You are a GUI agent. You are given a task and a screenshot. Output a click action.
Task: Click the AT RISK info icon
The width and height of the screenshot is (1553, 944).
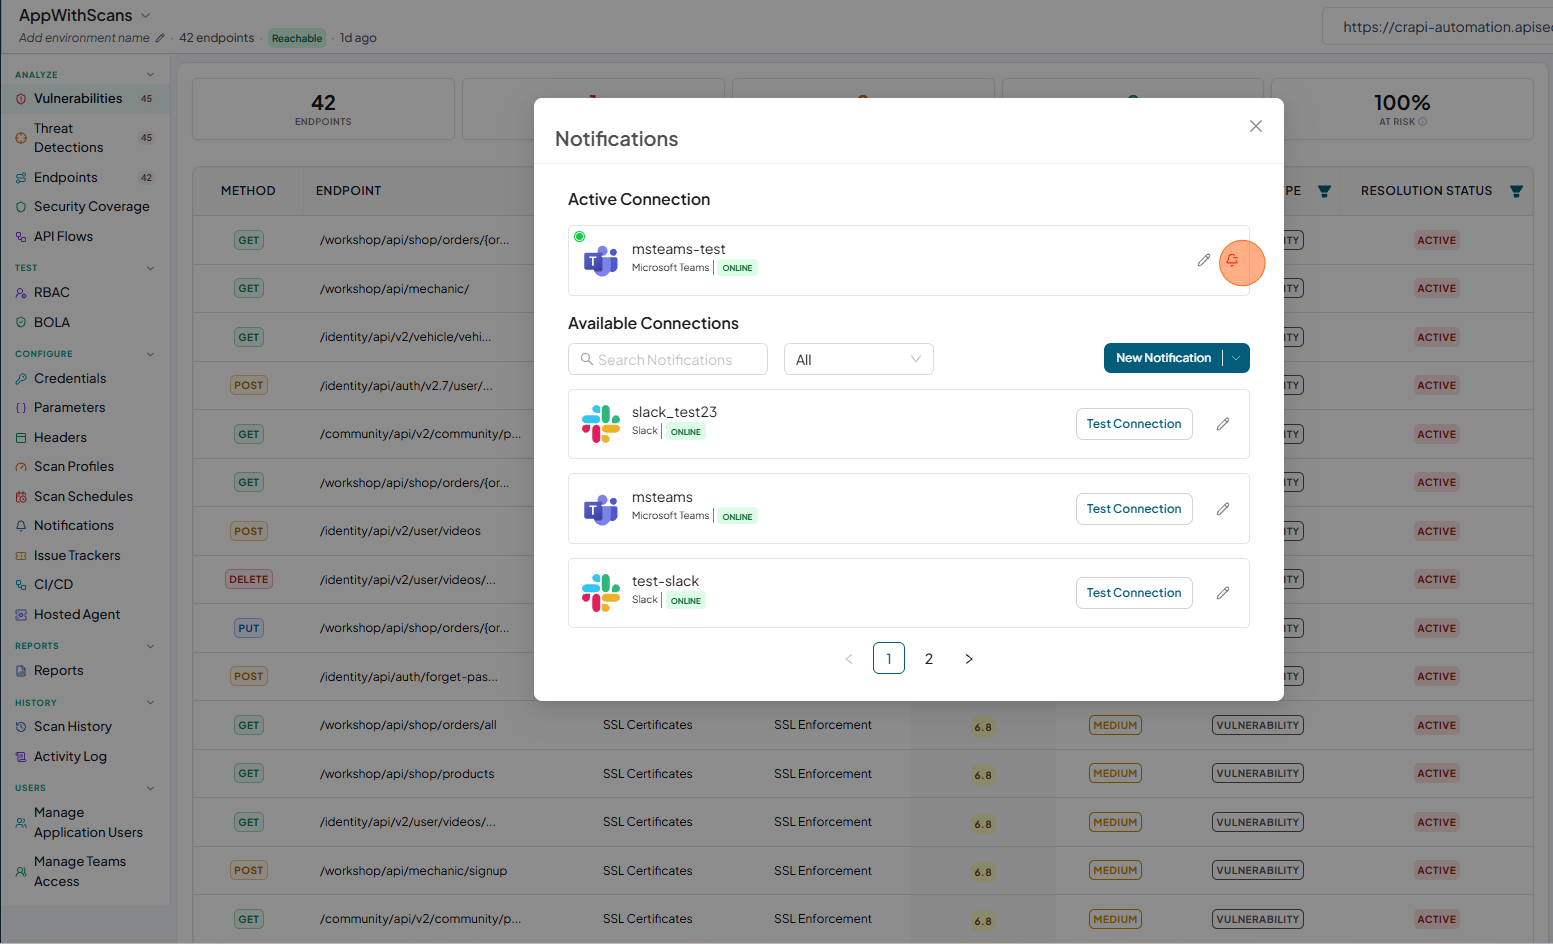pyautogui.click(x=1422, y=122)
